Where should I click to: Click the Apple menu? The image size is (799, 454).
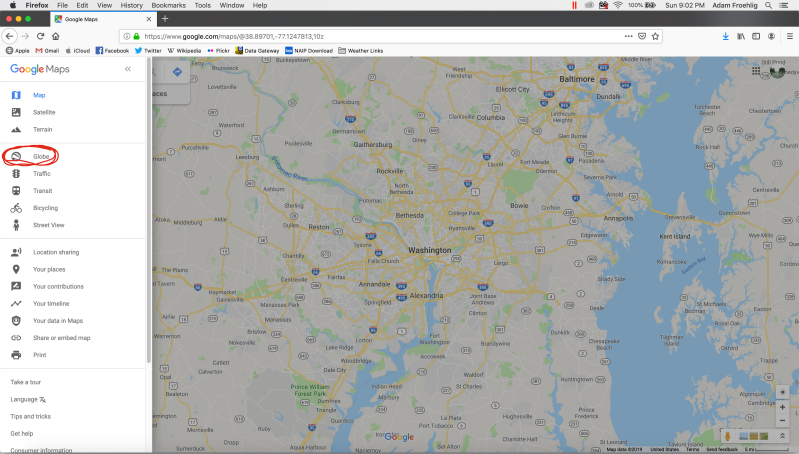13,5
